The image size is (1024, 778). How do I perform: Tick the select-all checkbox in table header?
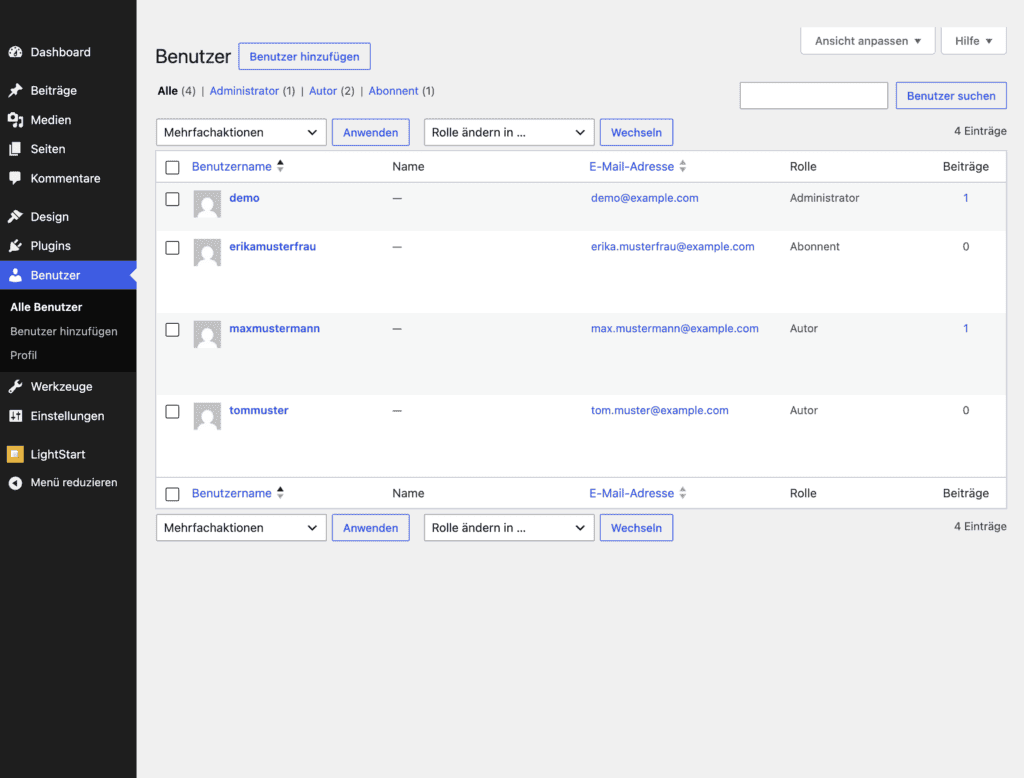(x=172, y=167)
